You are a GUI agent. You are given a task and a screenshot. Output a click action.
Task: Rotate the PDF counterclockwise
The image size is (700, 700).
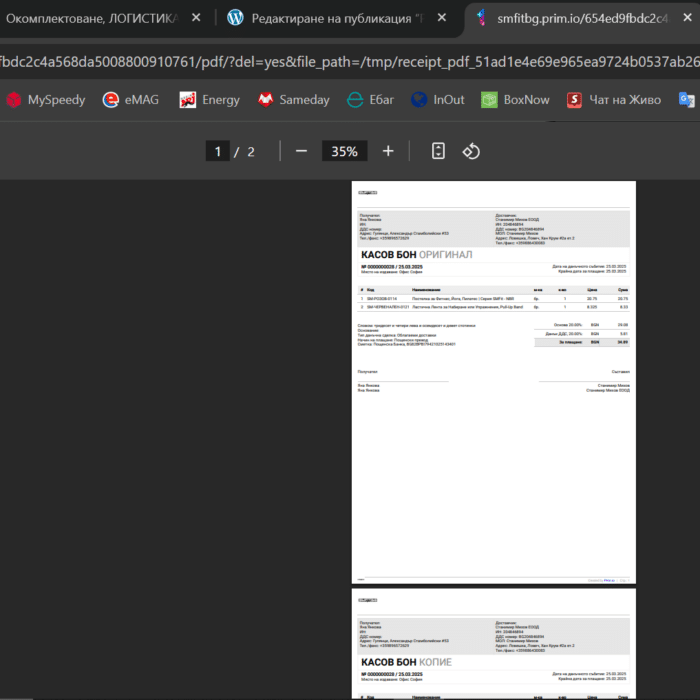tap(471, 151)
